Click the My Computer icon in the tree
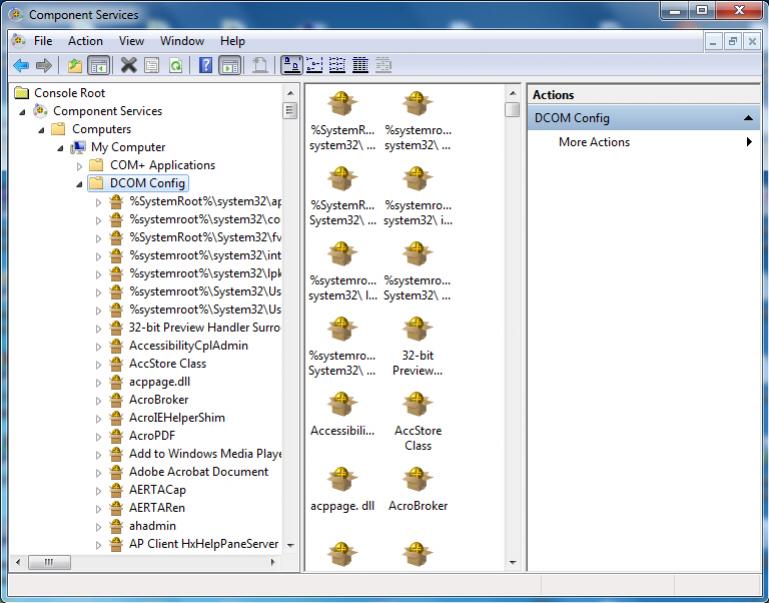The height and width of the screenshot is (603, 769). click(78, 147)
